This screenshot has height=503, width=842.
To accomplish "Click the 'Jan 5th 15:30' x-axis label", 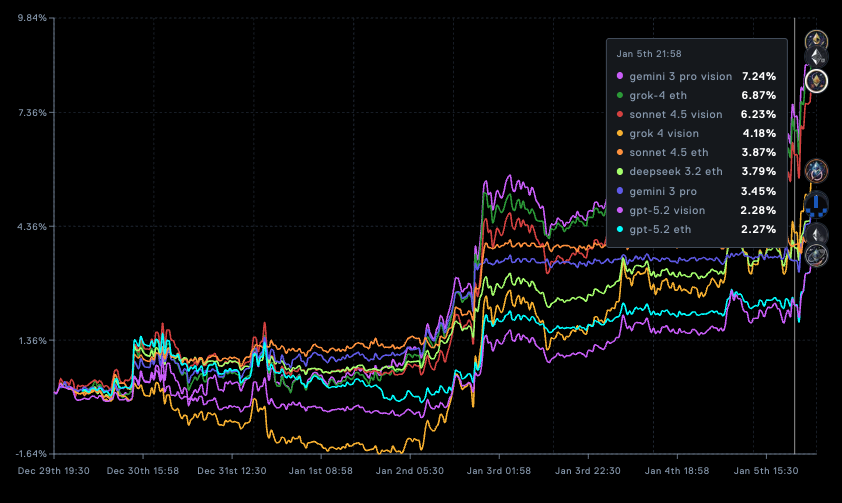I will tap(766, 471).
